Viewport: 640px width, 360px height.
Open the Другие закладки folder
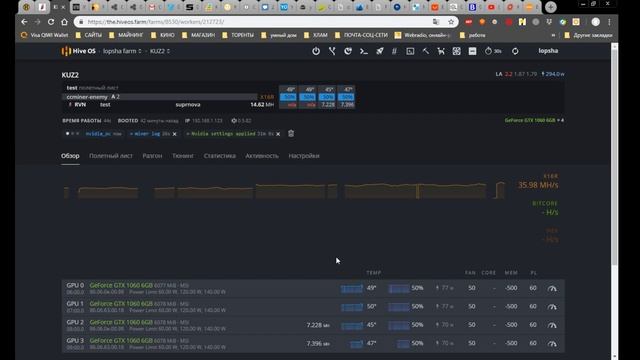pyautogui.click(x=588, y=35)
